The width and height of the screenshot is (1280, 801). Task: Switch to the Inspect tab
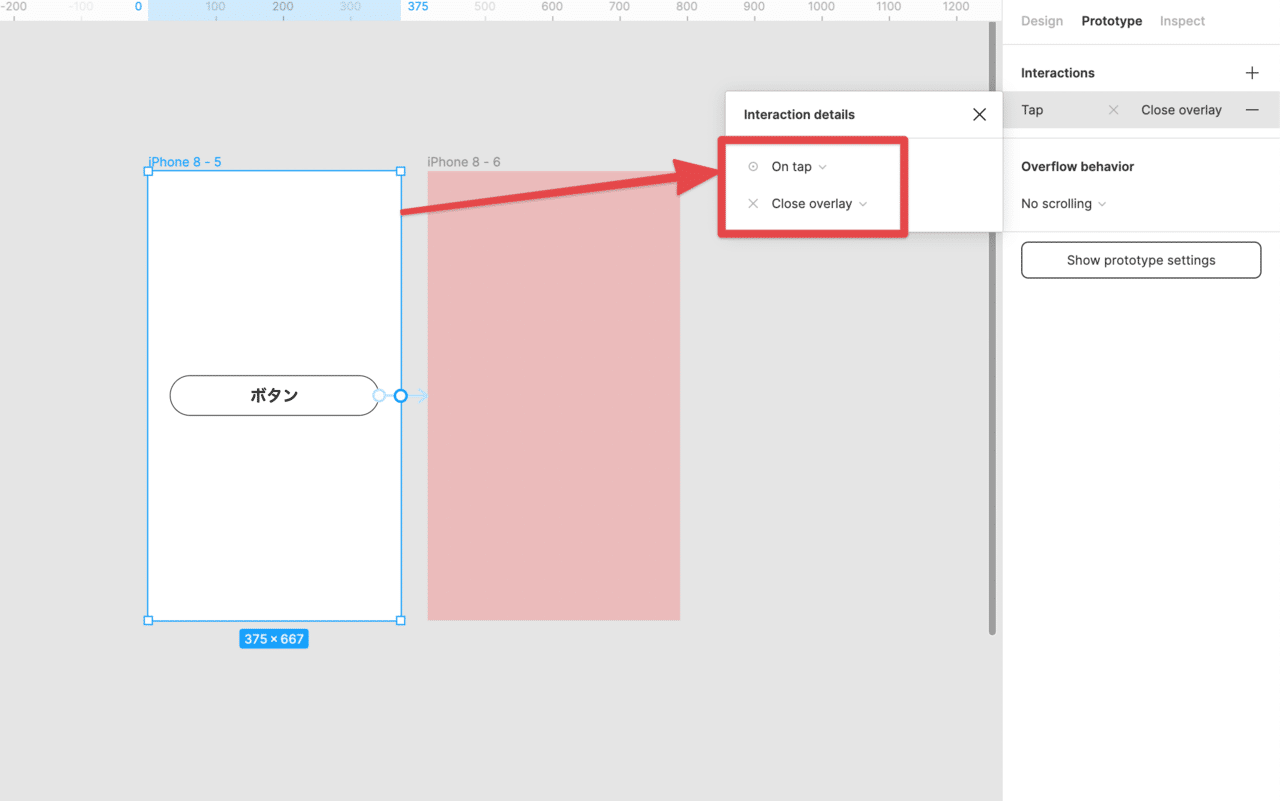1182,21
